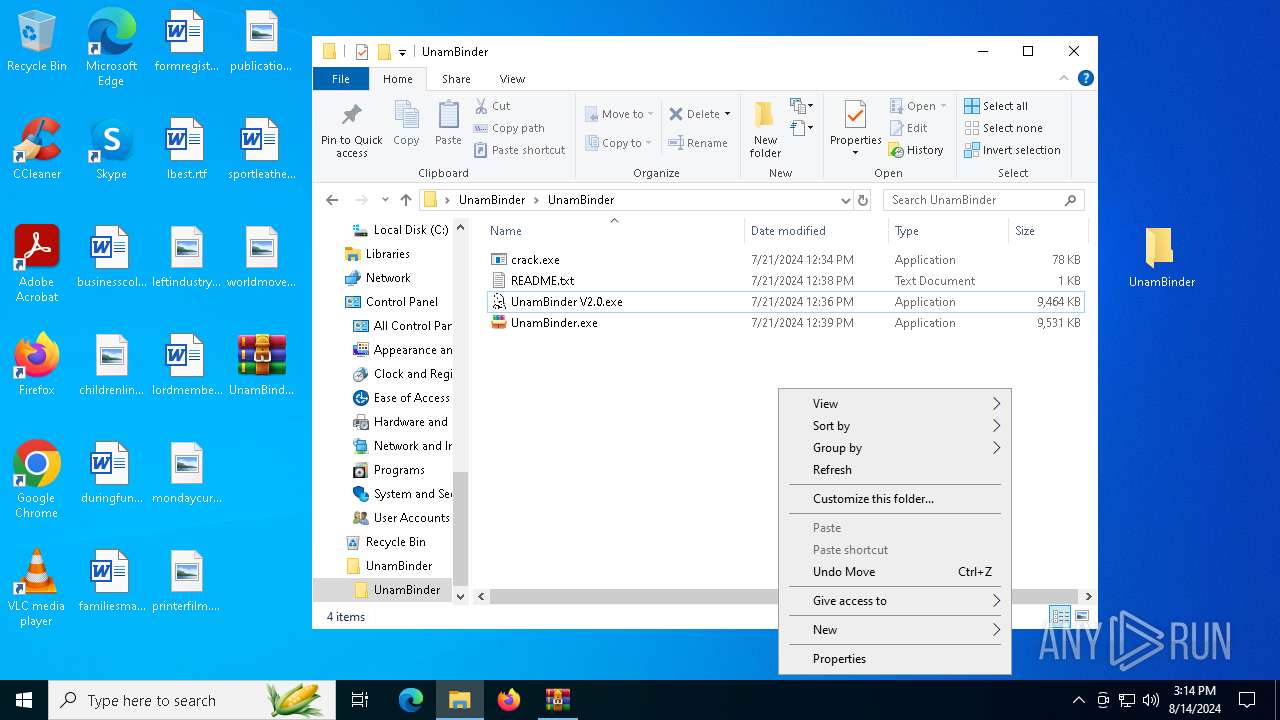Open Group by submenu

895,448
